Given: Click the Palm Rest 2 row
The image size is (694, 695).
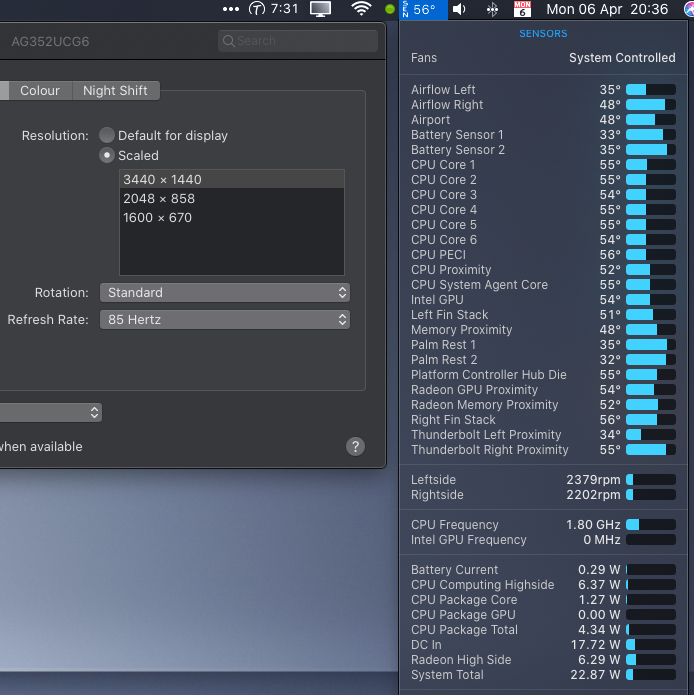Looking at the screenshot, I should point(543,359).
